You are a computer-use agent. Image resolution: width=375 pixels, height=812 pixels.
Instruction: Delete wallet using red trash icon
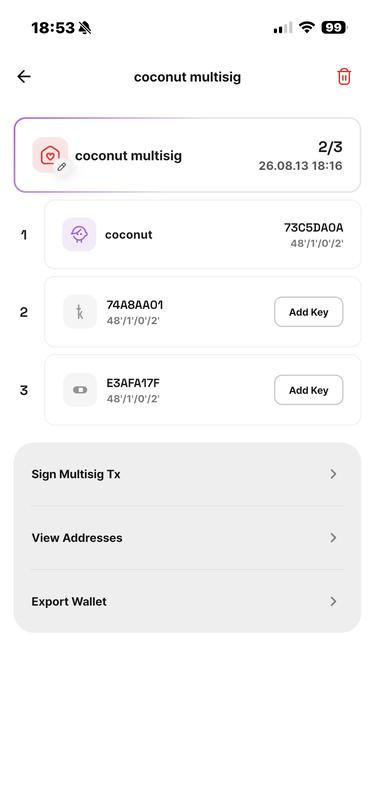[x=344, y=77]
